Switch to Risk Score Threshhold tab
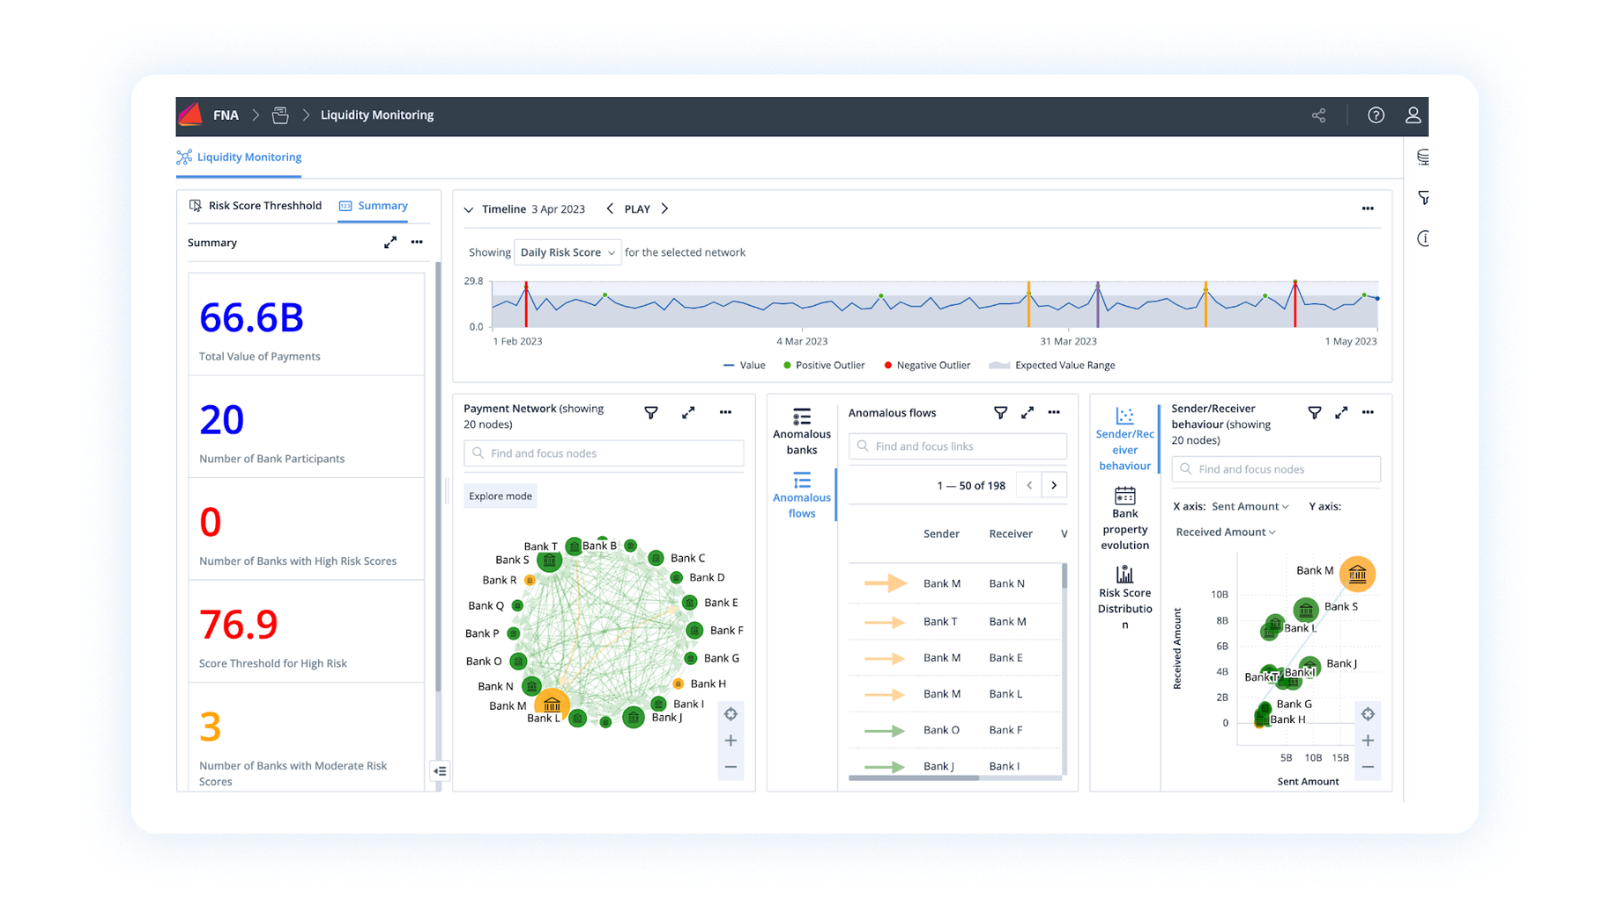 pyautogui.click(x=256, y=205)
